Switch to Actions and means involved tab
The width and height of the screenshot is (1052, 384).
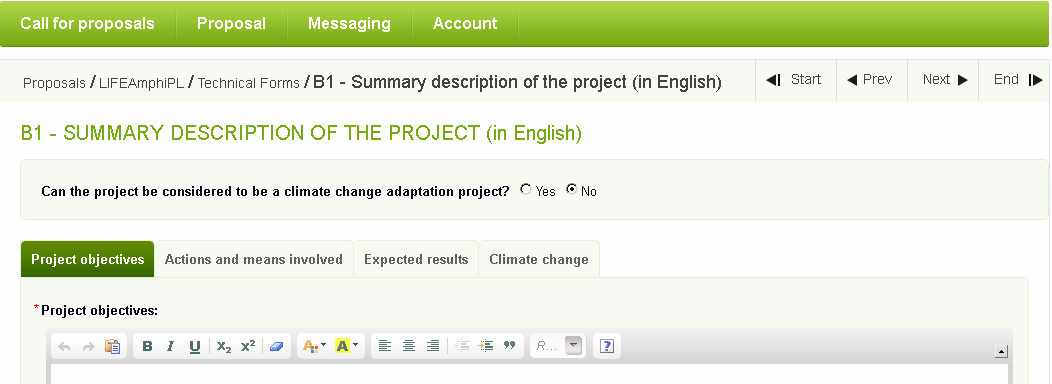[254, 259]
